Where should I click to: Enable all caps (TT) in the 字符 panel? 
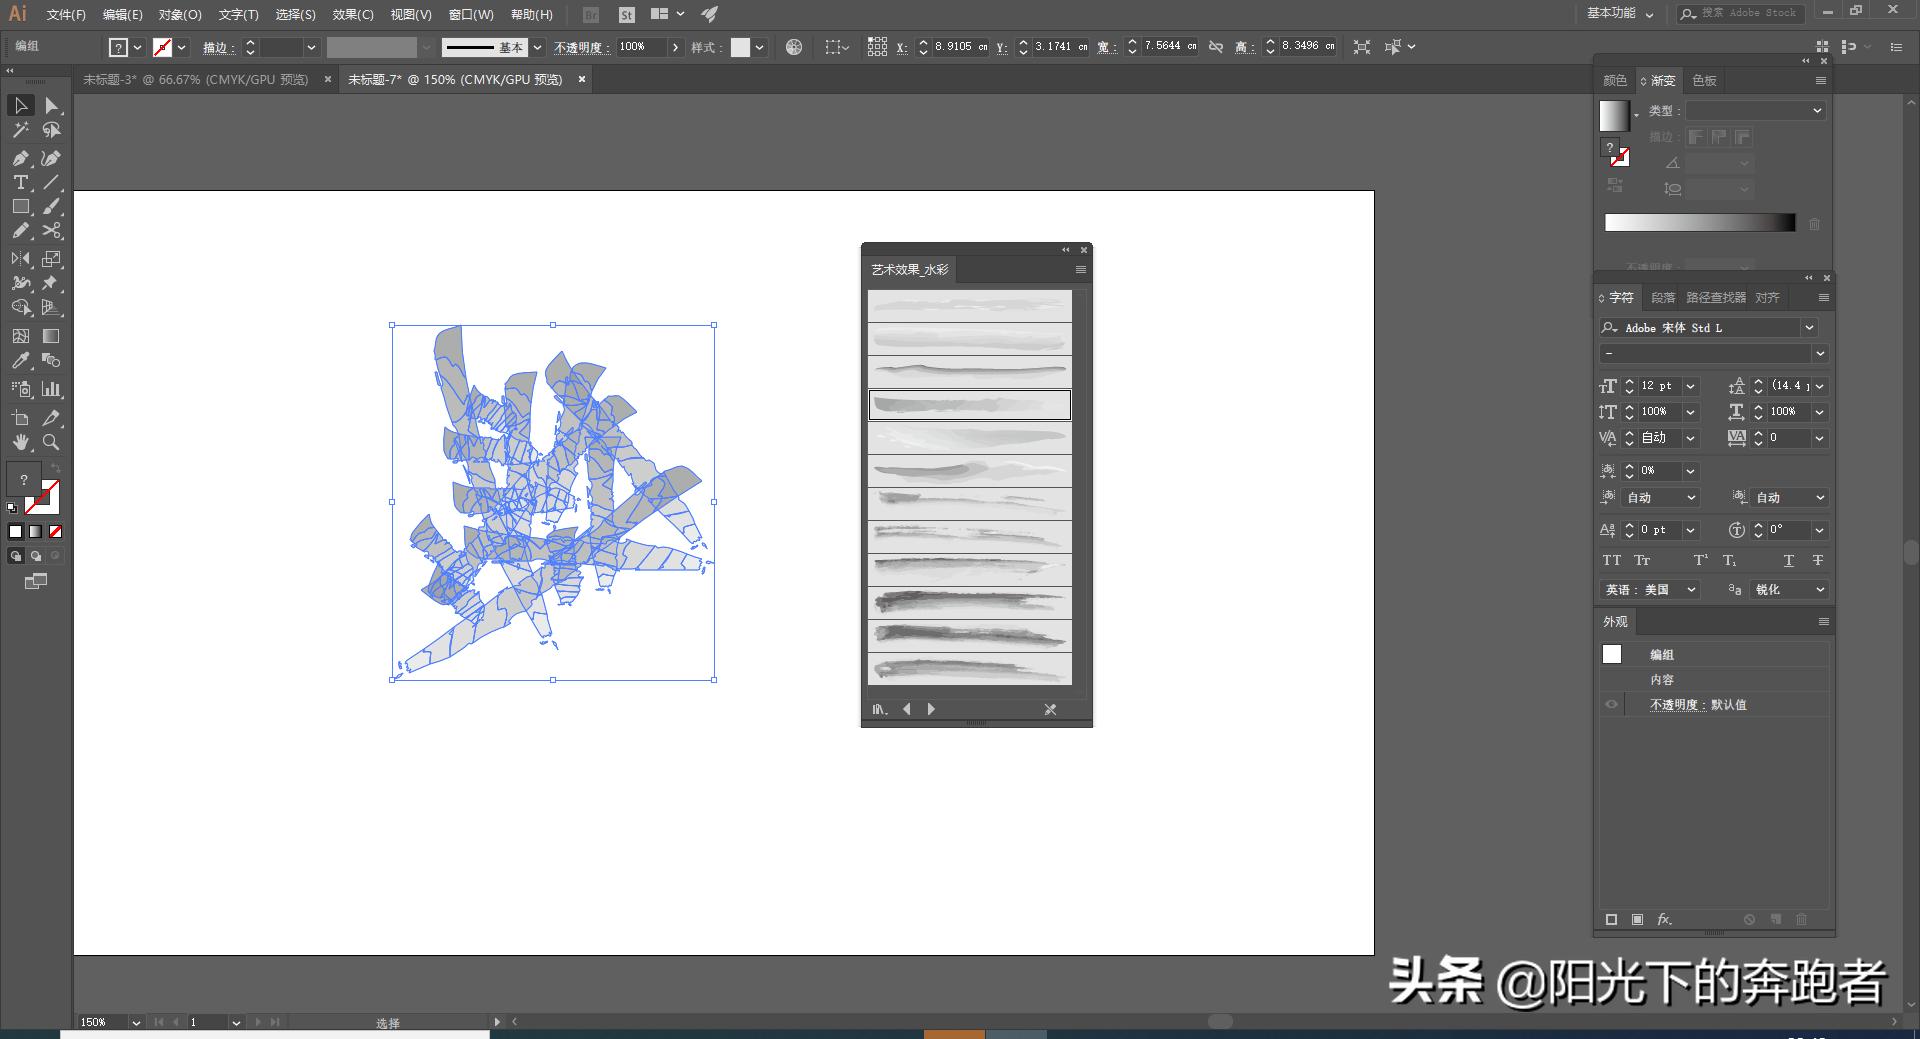1611,560
